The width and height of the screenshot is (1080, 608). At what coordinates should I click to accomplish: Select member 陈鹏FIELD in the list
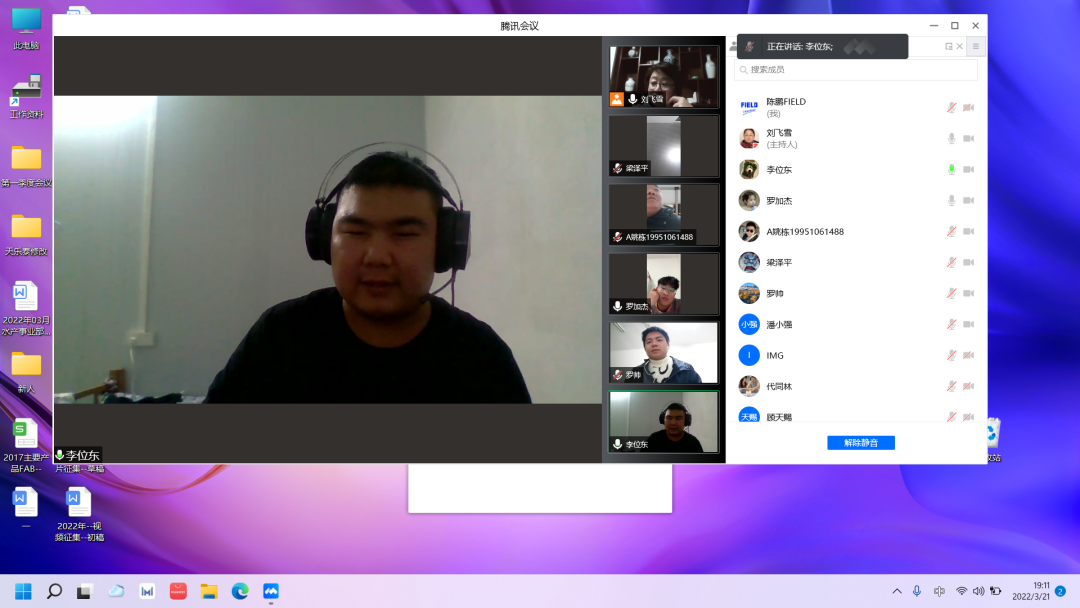855,107
